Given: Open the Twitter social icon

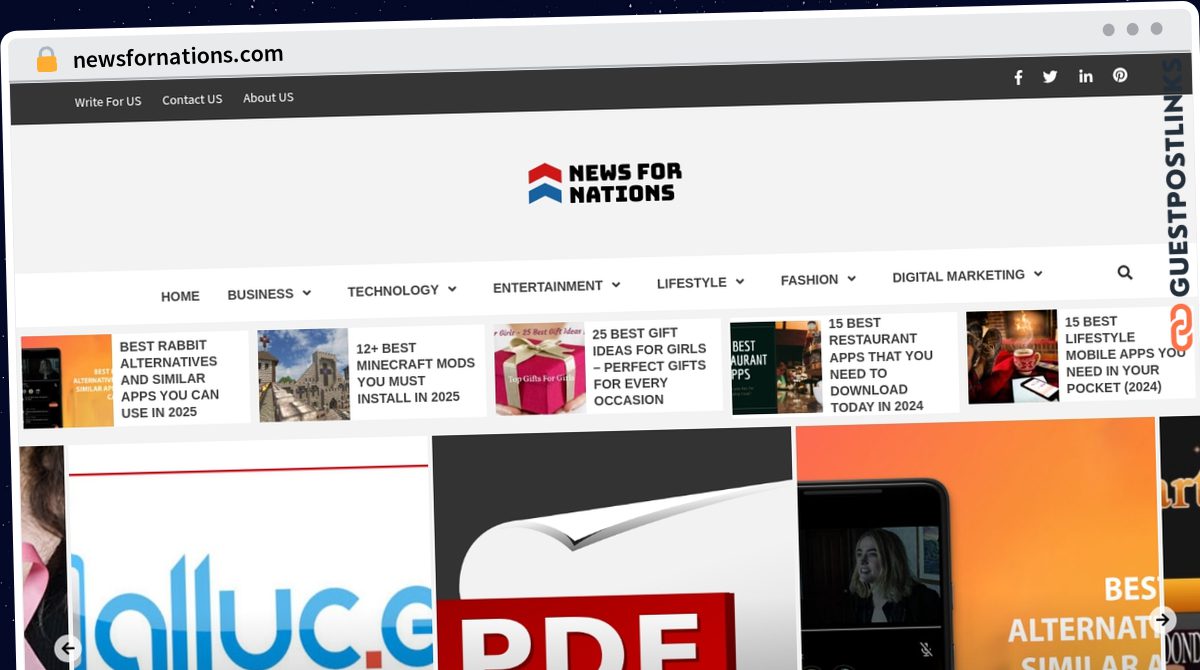Looking at the screenshot, I should (x=1050, y=76).
